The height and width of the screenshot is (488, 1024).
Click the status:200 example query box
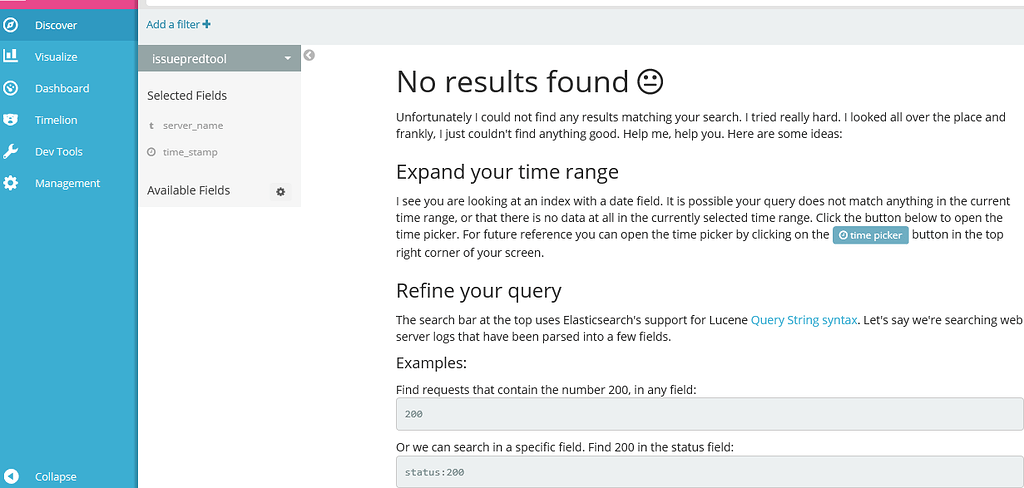[x=709, y=472]
